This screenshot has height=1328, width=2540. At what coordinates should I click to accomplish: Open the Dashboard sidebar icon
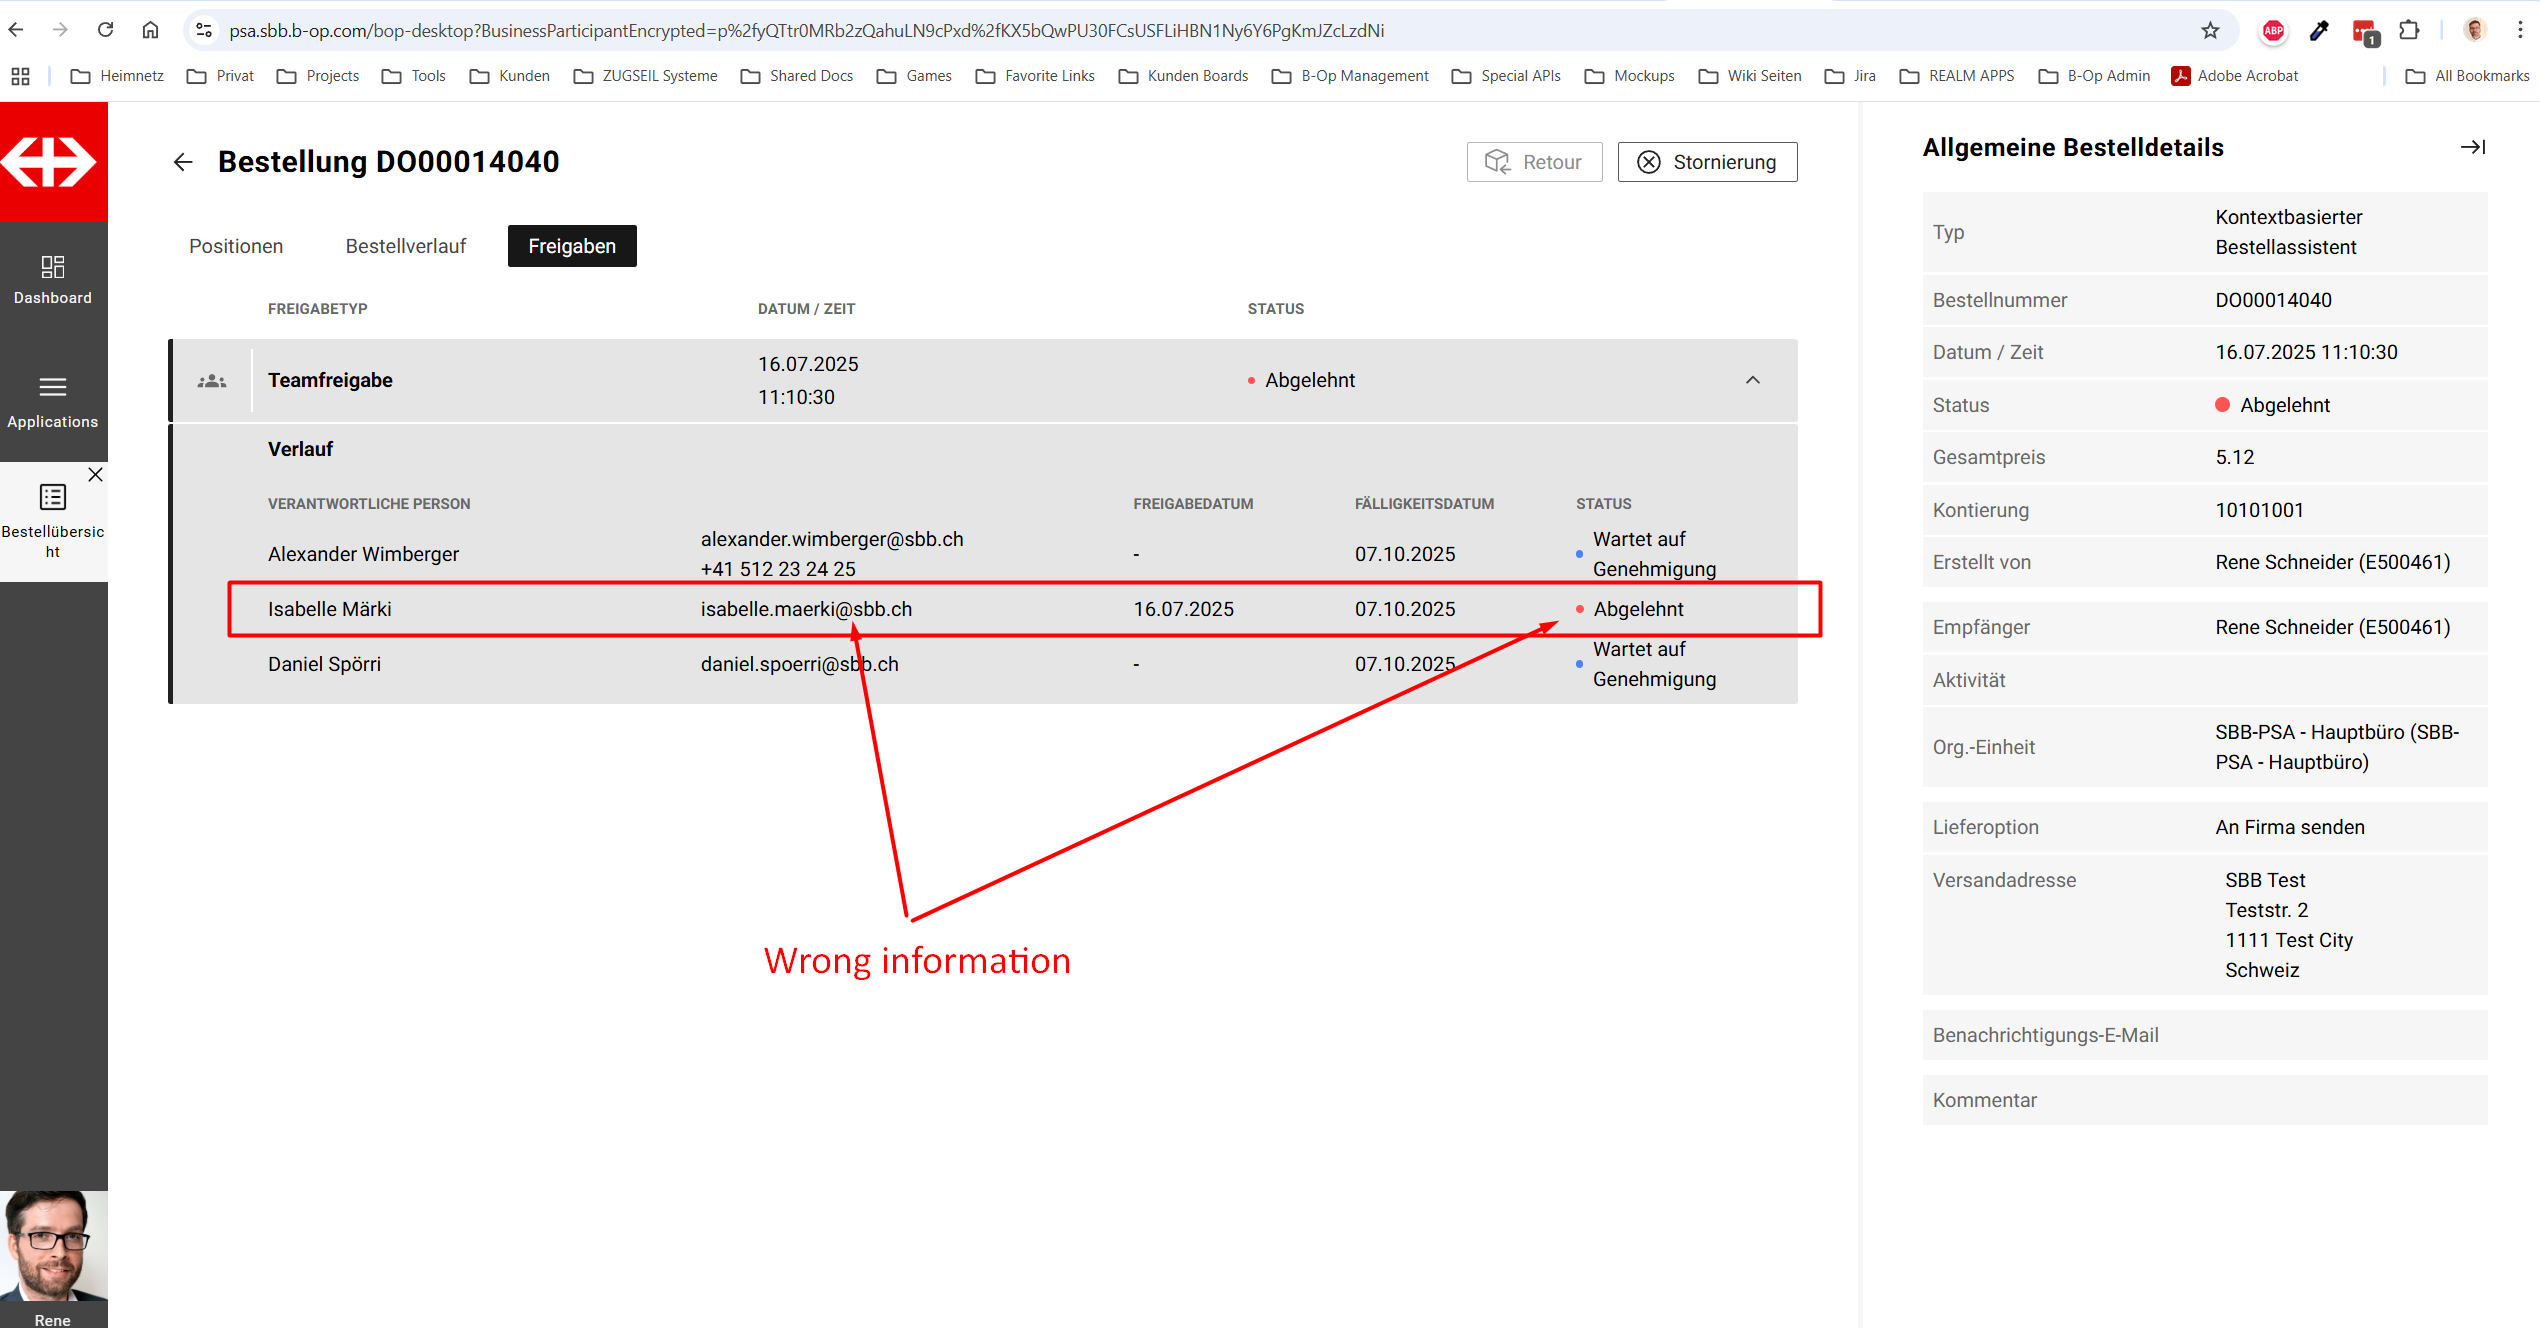[53, 268]
